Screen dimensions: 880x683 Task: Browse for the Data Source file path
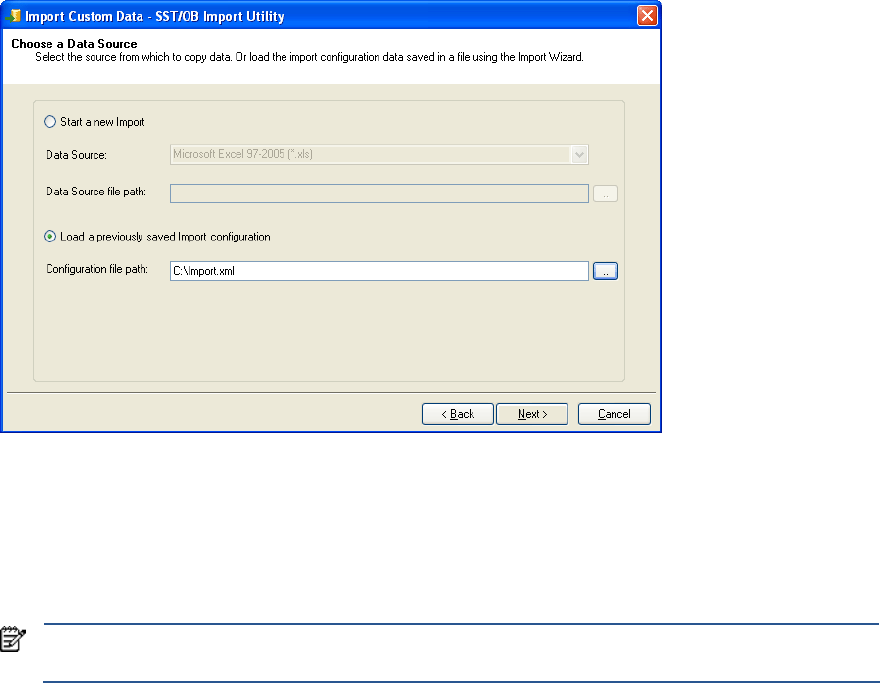(x=606, y=194)
